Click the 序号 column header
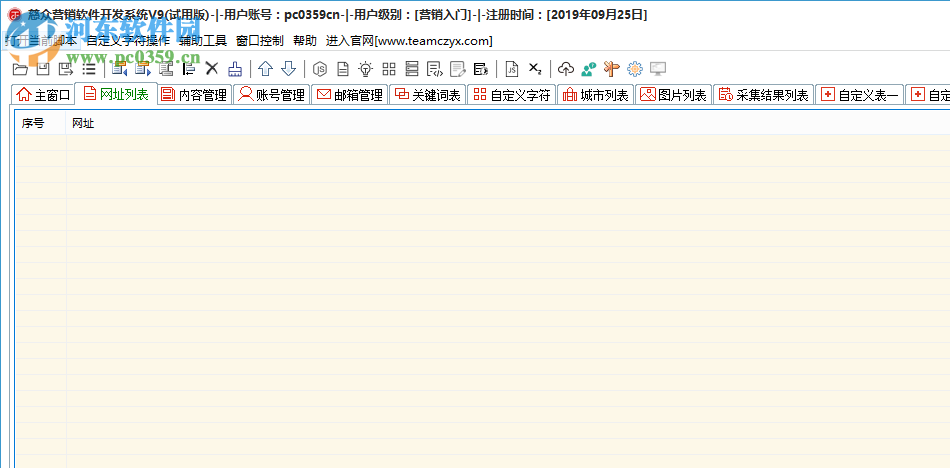Viewport: 950px width, 468px height. 41,124
